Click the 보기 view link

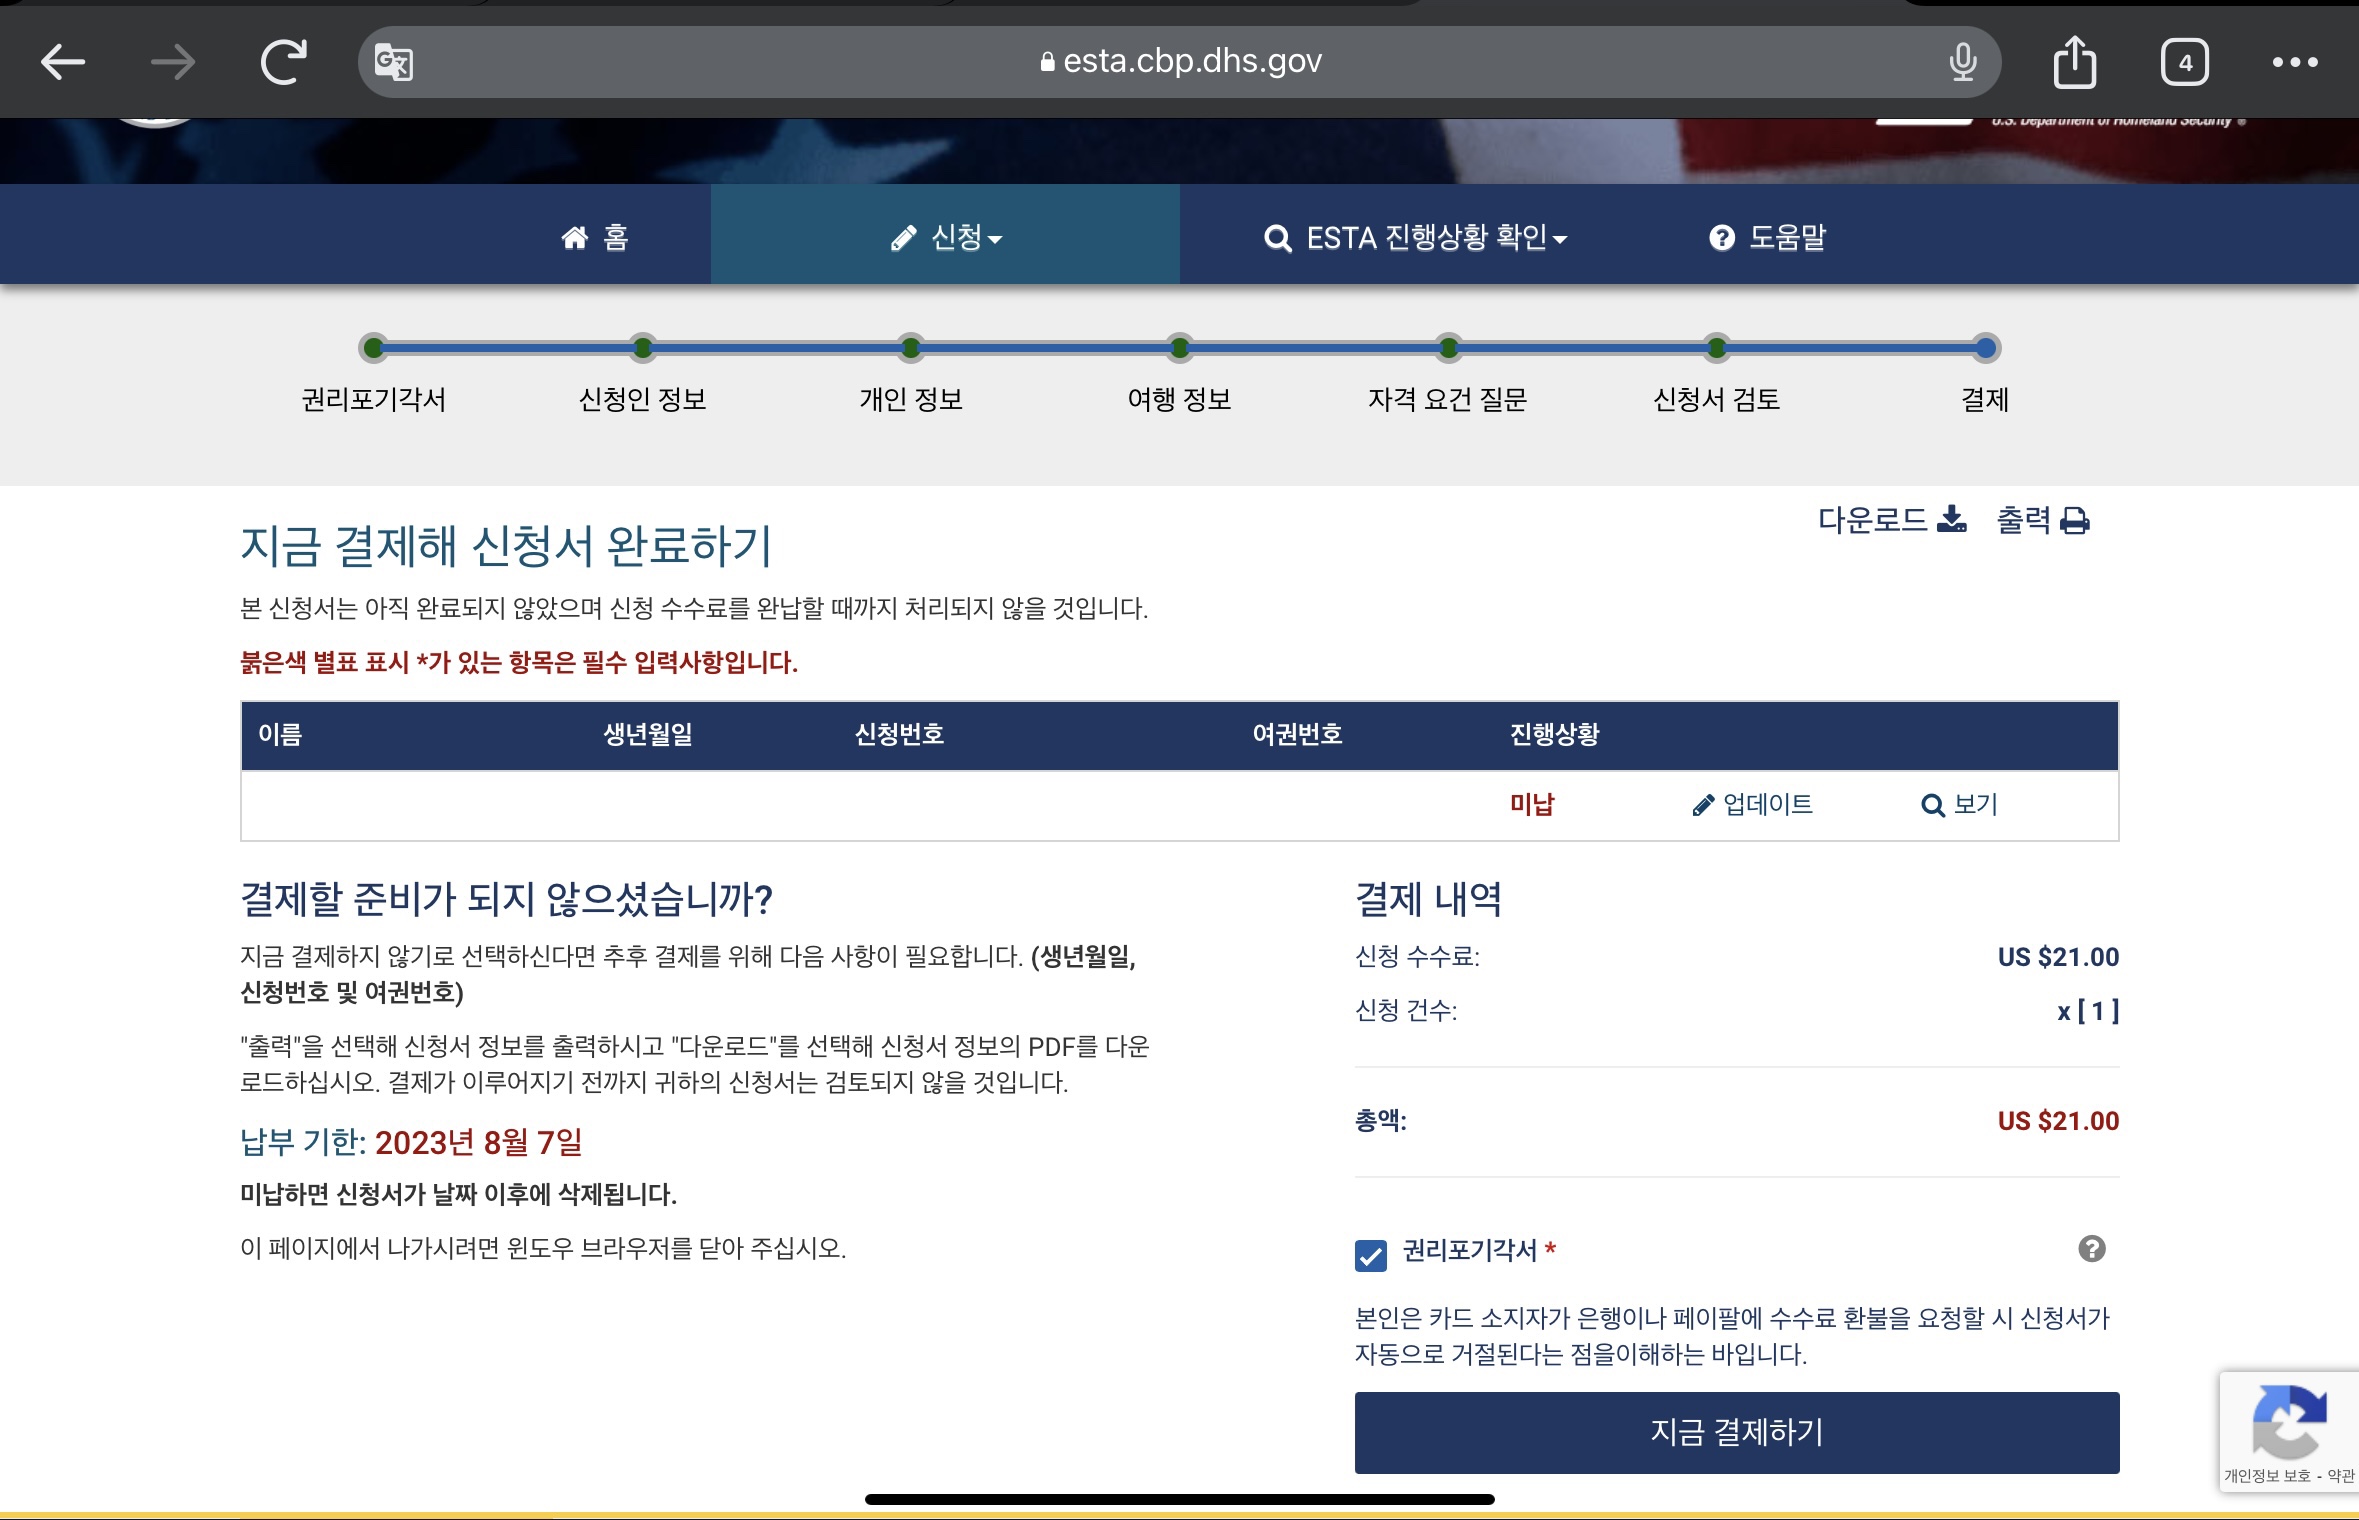click(x=1959, y=805)
